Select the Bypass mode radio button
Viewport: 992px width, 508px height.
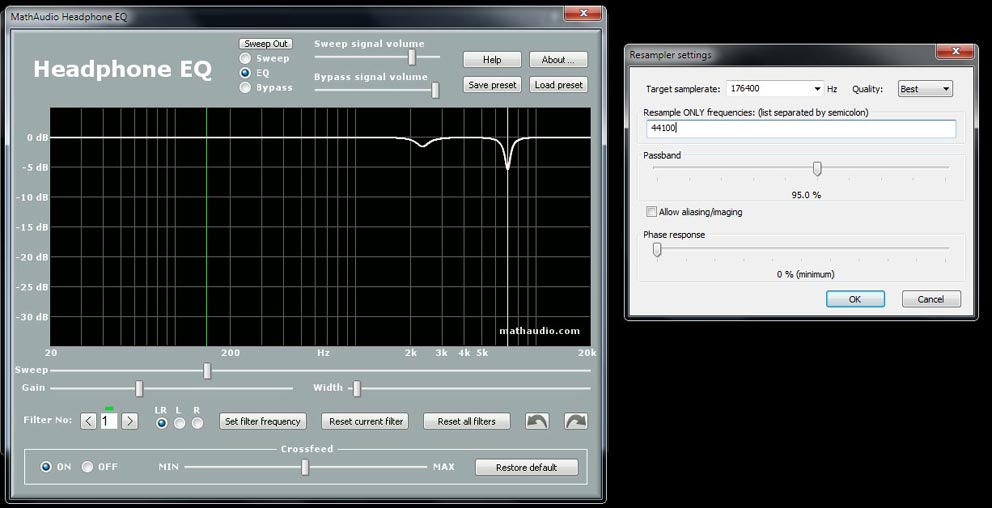(246, 87)
